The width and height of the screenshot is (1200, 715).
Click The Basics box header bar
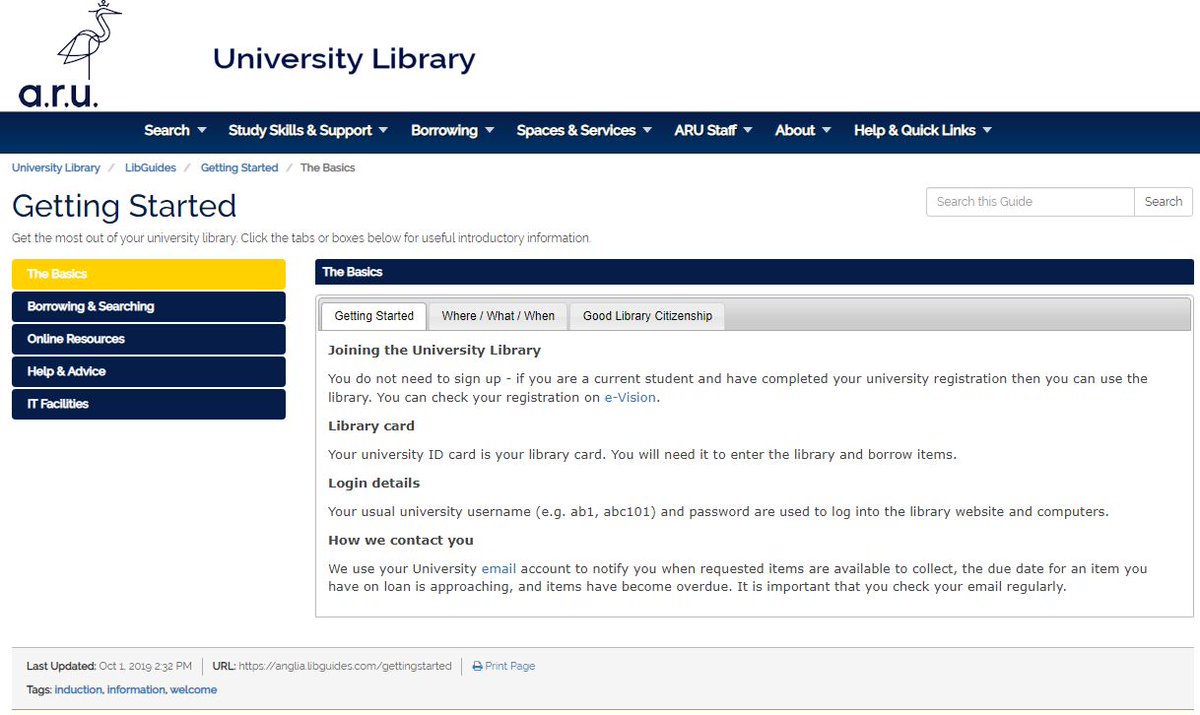754,272
